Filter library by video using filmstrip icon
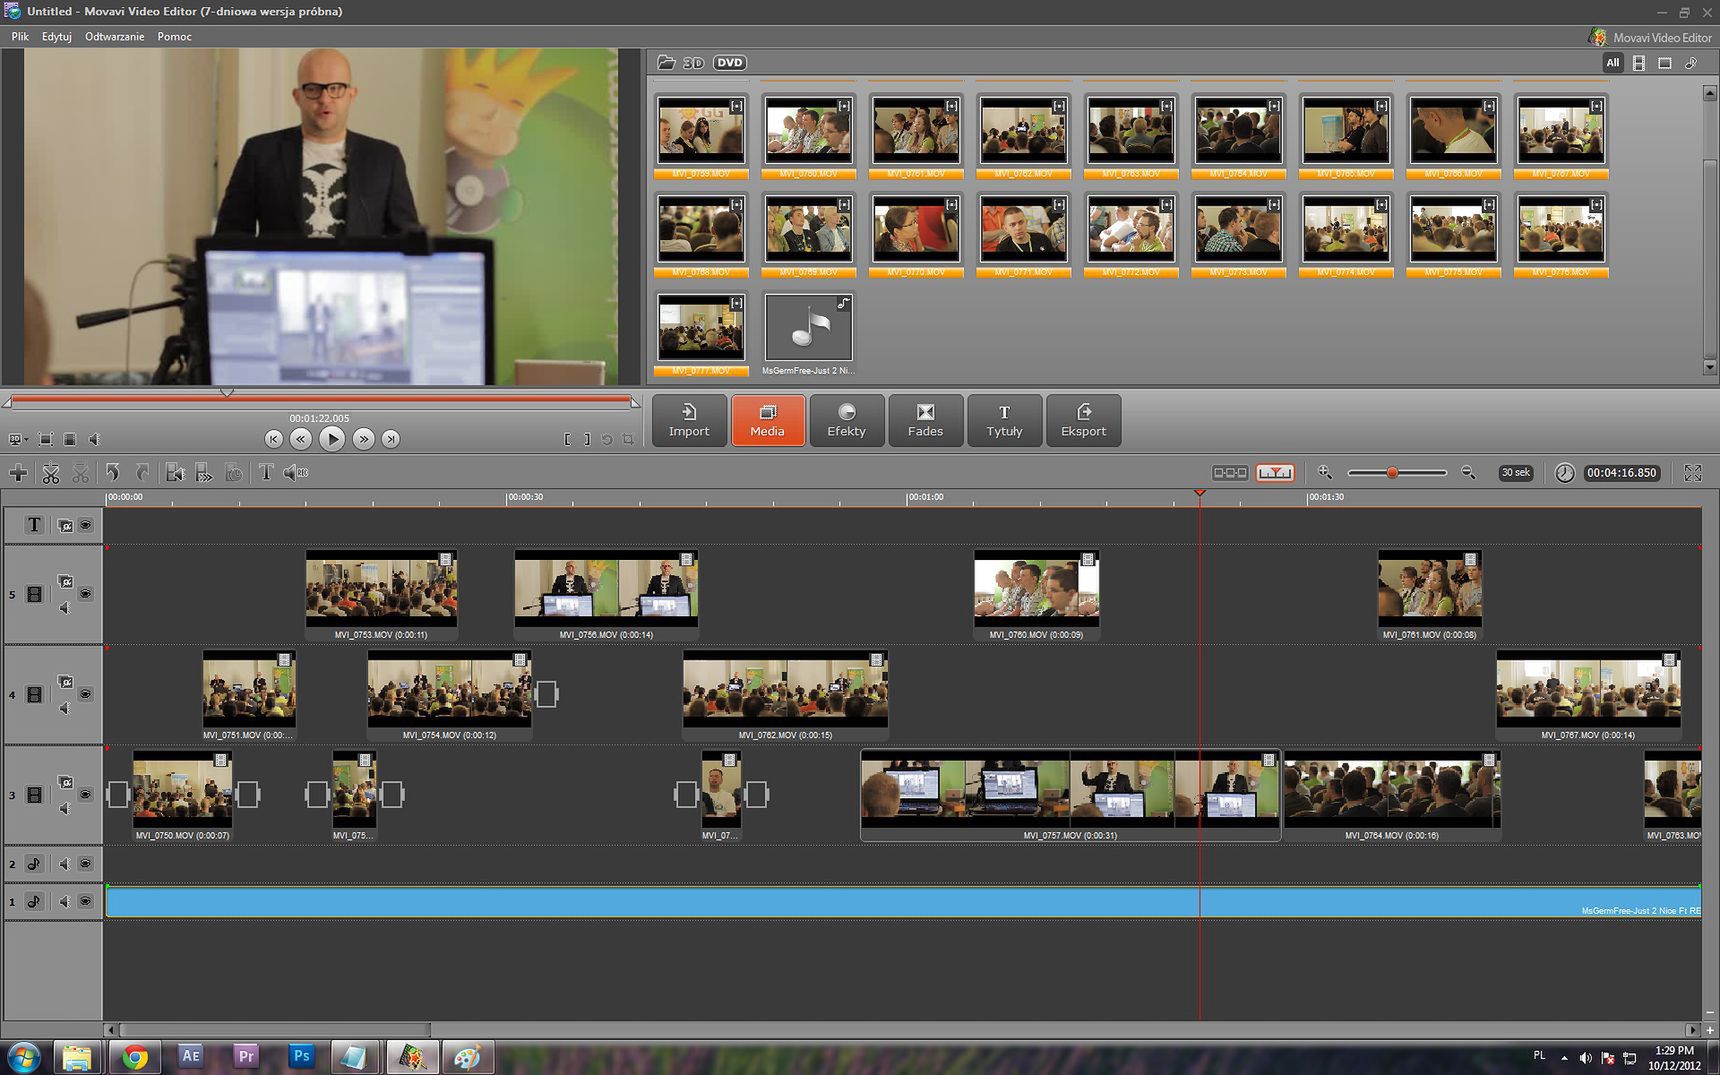This screenshot has height=1075, width=1720. [1639, 63]
